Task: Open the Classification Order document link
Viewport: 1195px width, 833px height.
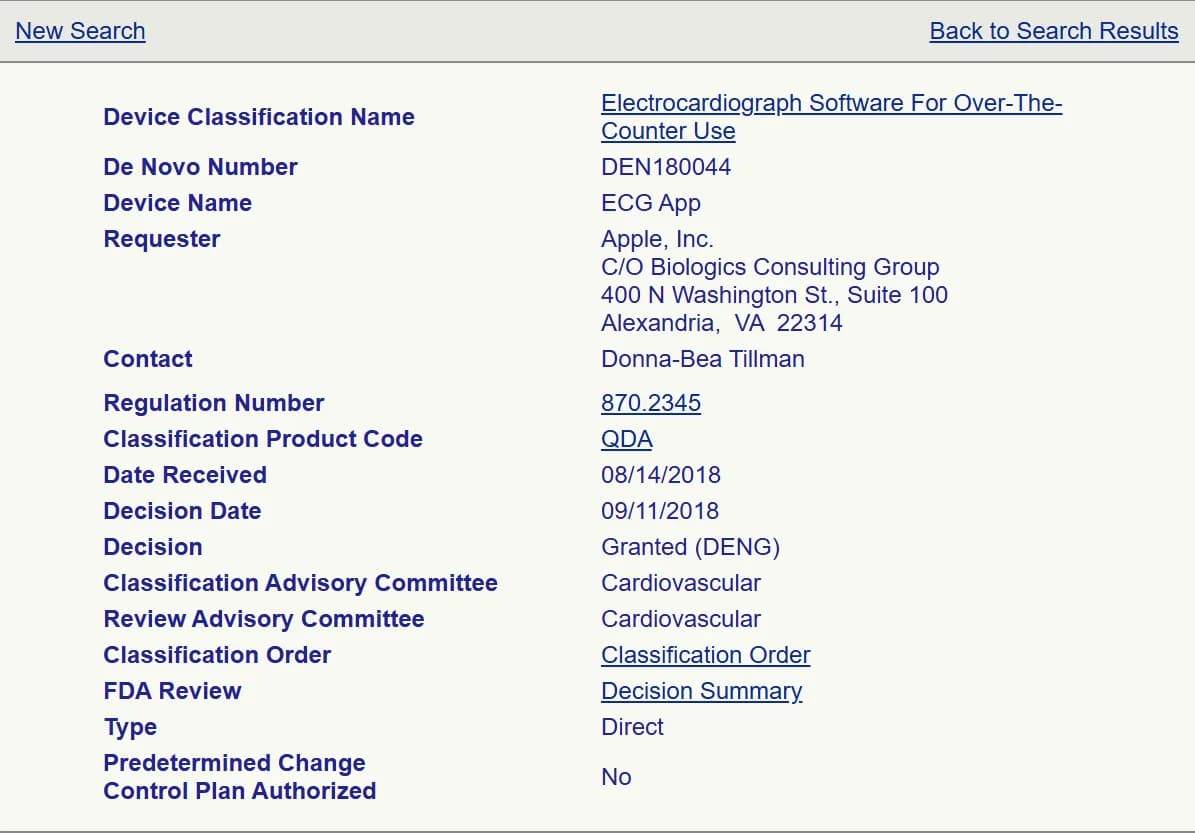Action: [706, 655]
